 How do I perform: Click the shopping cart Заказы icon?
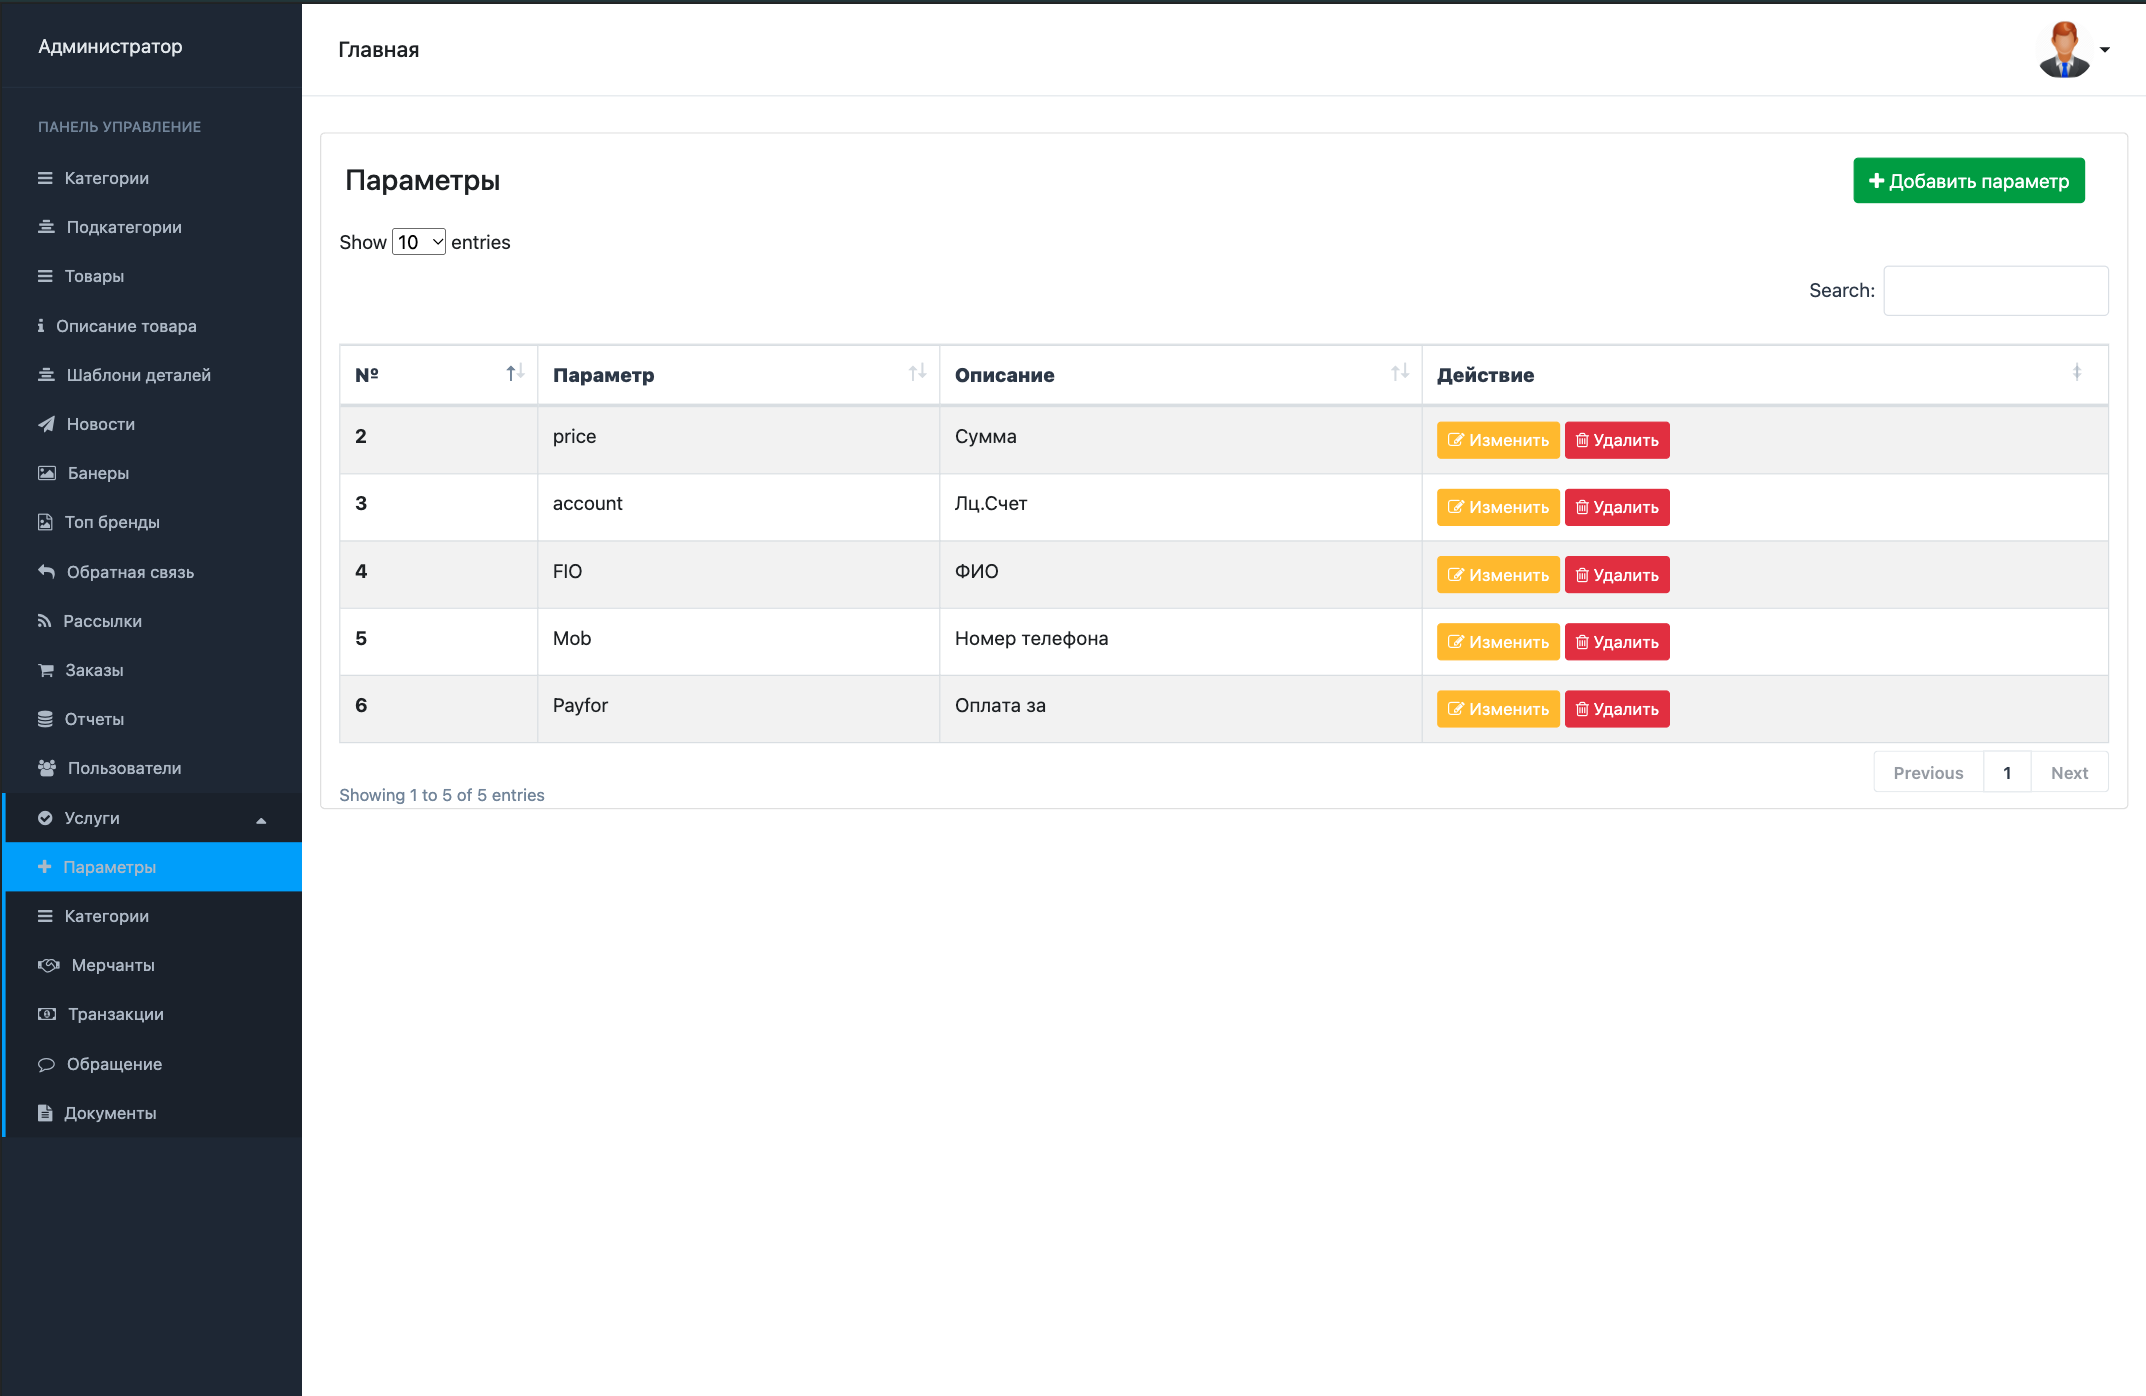click(46, 670)
